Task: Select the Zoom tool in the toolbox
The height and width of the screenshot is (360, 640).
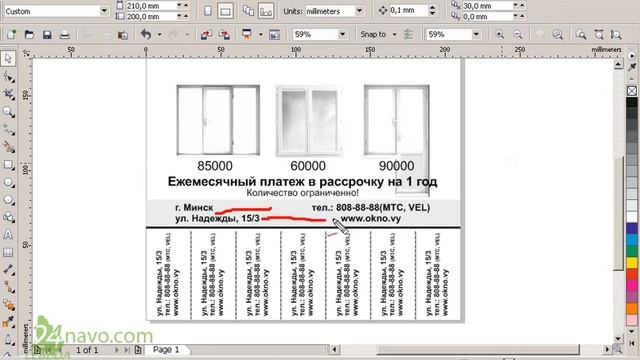Action: pyautogui.click(x=8, y=112)
